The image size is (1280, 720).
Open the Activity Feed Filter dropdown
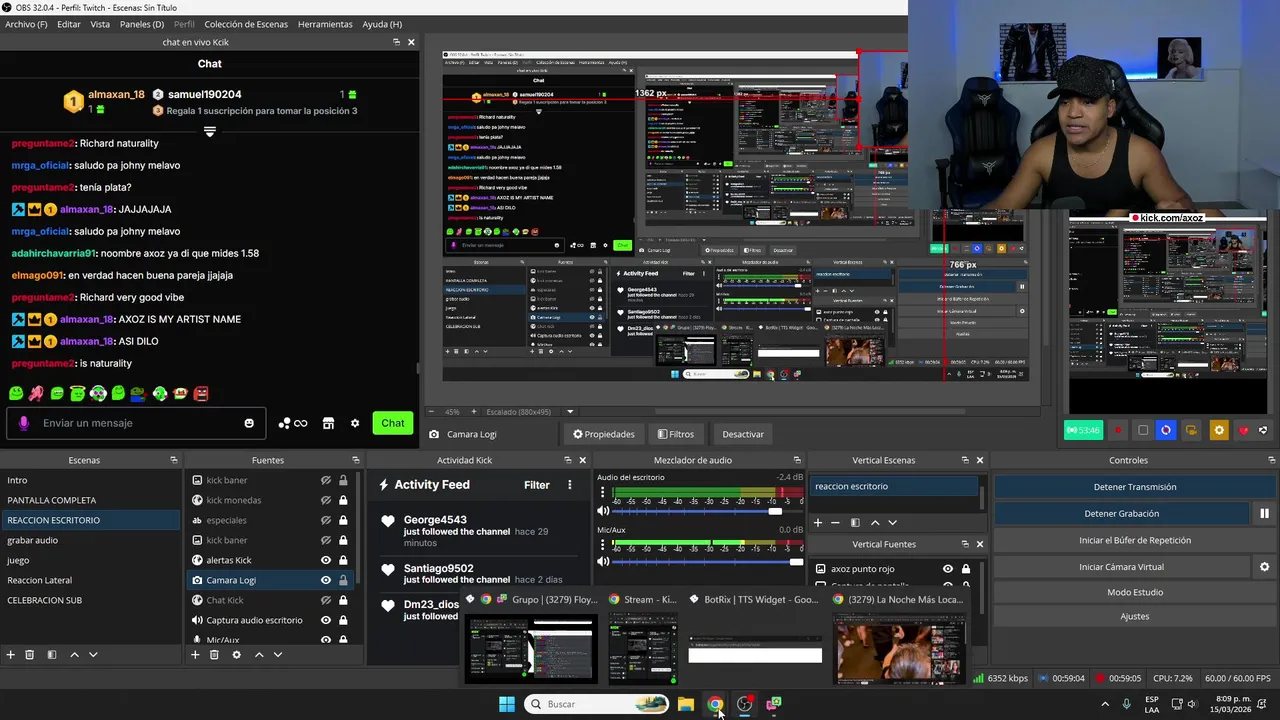coord(537,485)
